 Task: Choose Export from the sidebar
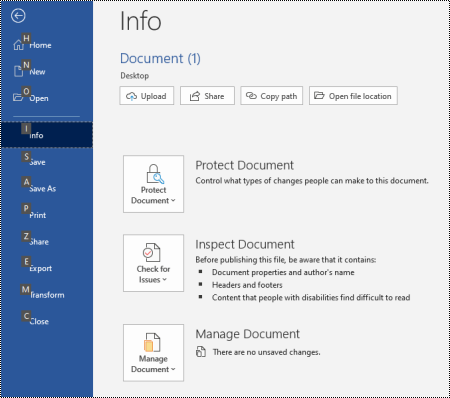[x=47, y=268]
